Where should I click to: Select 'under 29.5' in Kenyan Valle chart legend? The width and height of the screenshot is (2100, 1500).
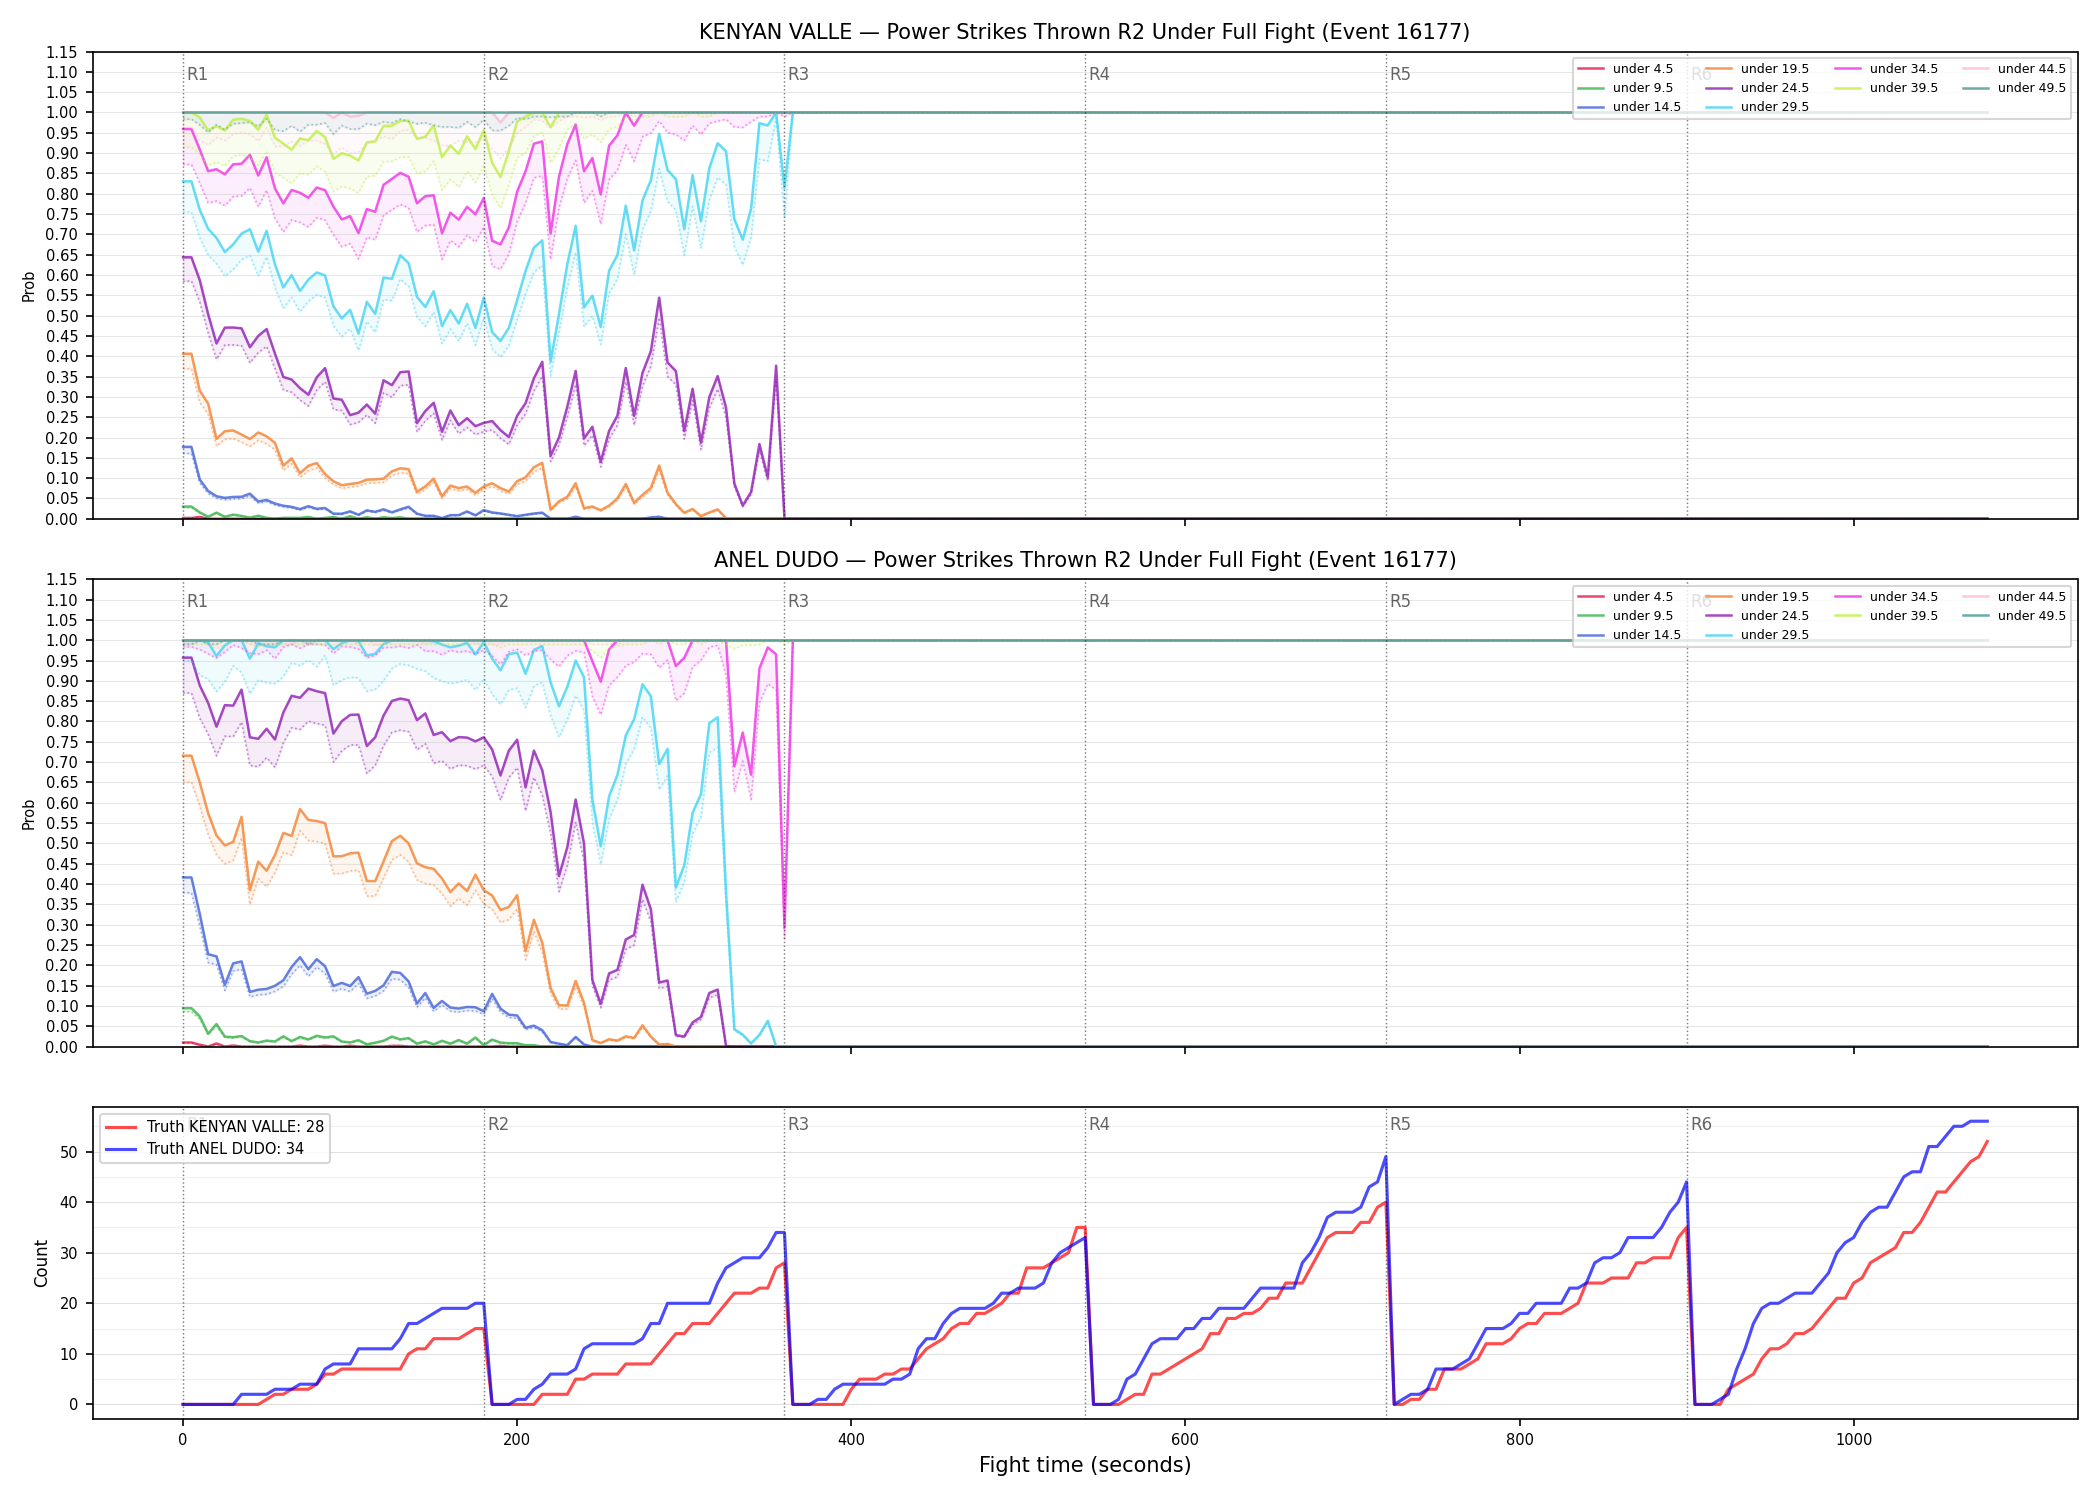(1757, 107)
